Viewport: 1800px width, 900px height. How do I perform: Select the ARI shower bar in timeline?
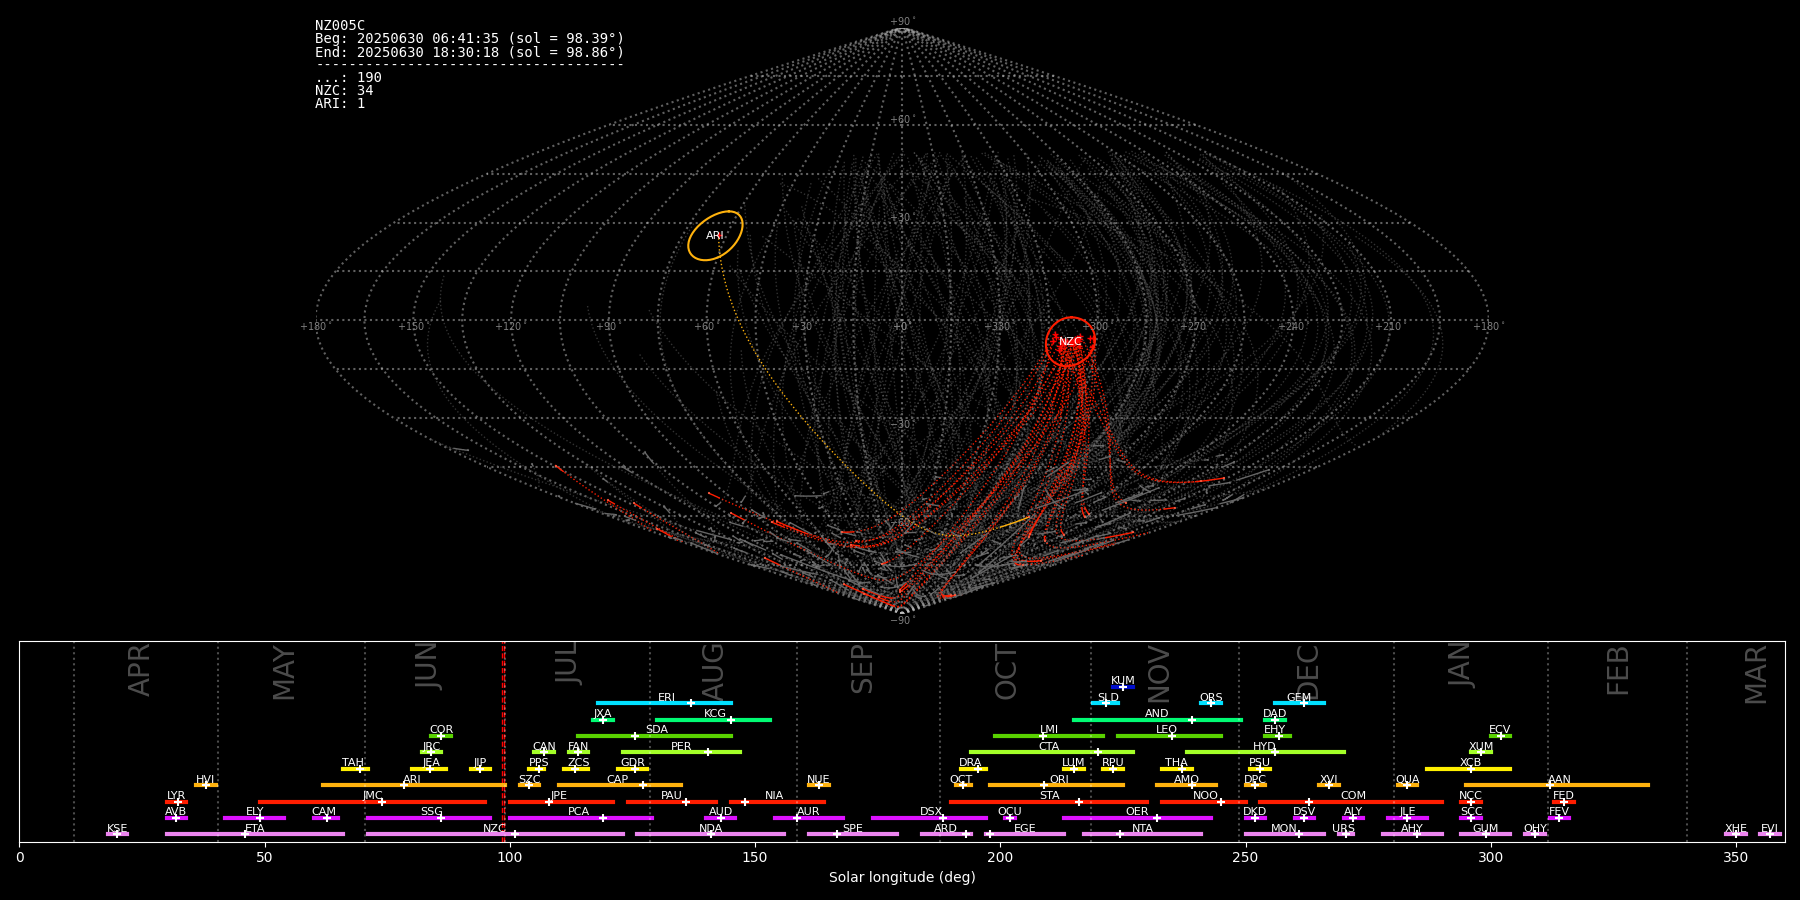(x=414, y=785)
